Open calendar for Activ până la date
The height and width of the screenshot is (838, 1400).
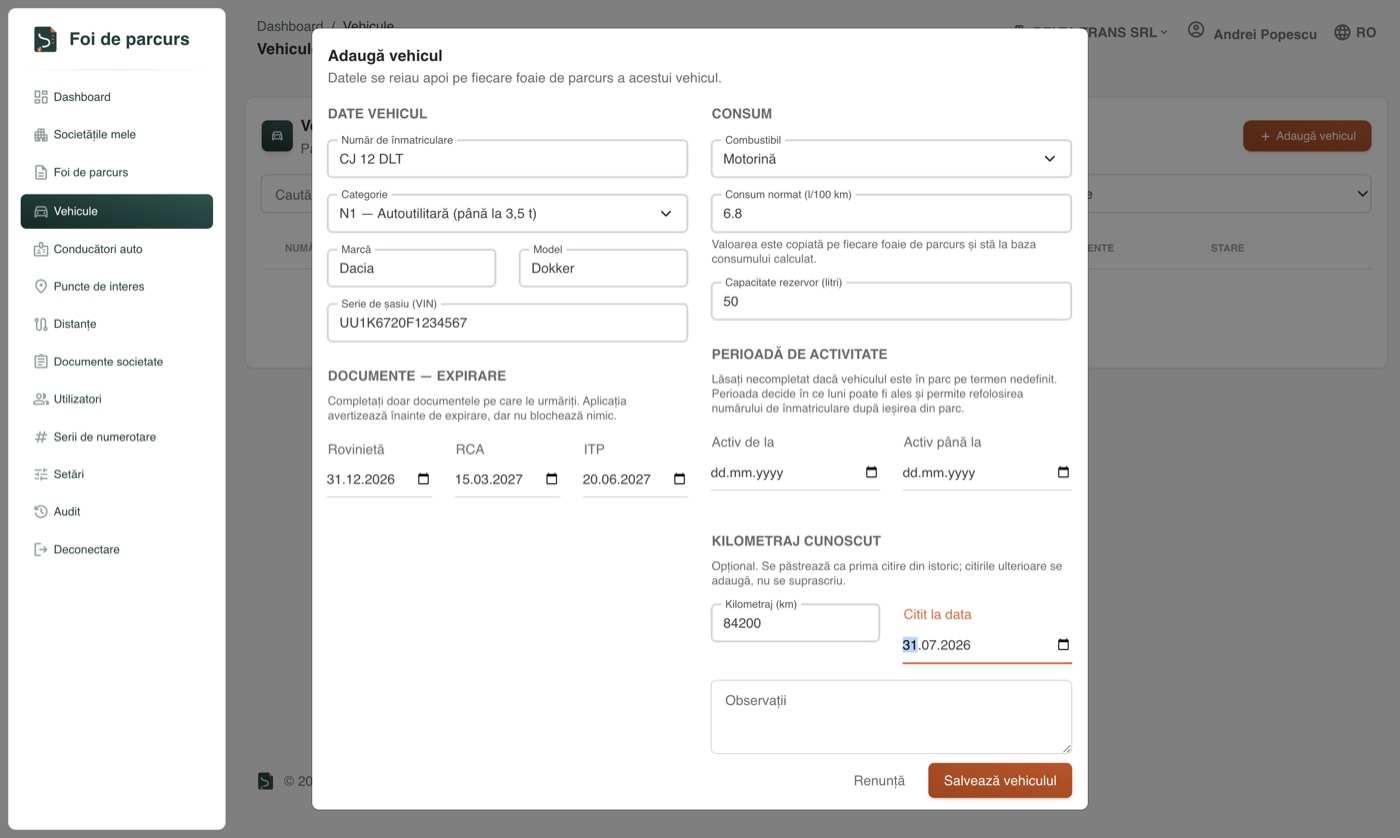[1063, 472]
